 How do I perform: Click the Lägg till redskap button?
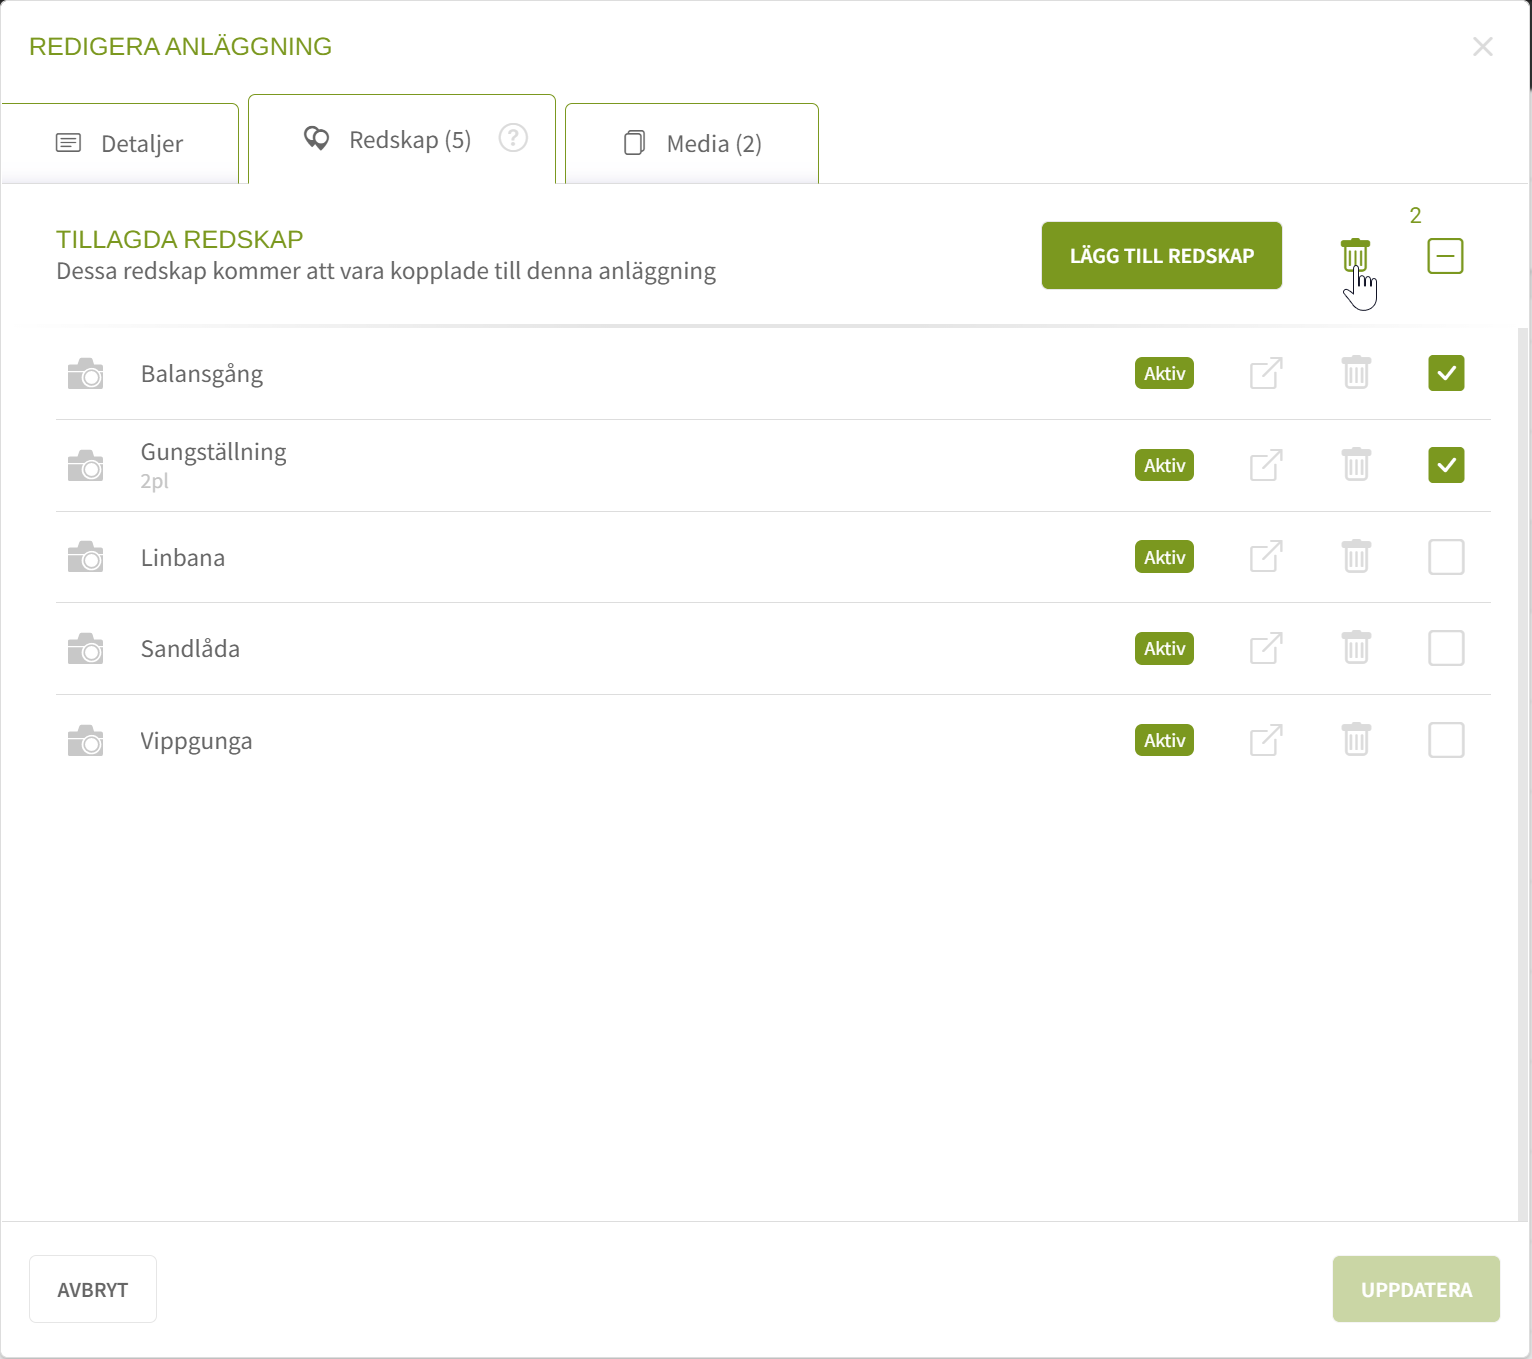1161,256
